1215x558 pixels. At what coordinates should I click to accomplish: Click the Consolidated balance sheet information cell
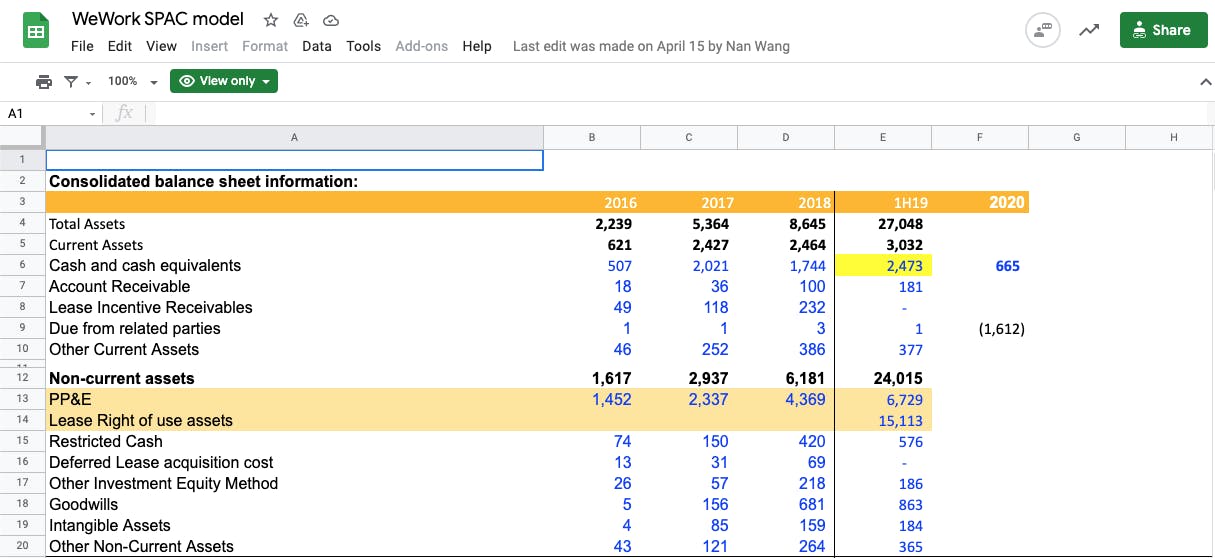coord(294,182)
